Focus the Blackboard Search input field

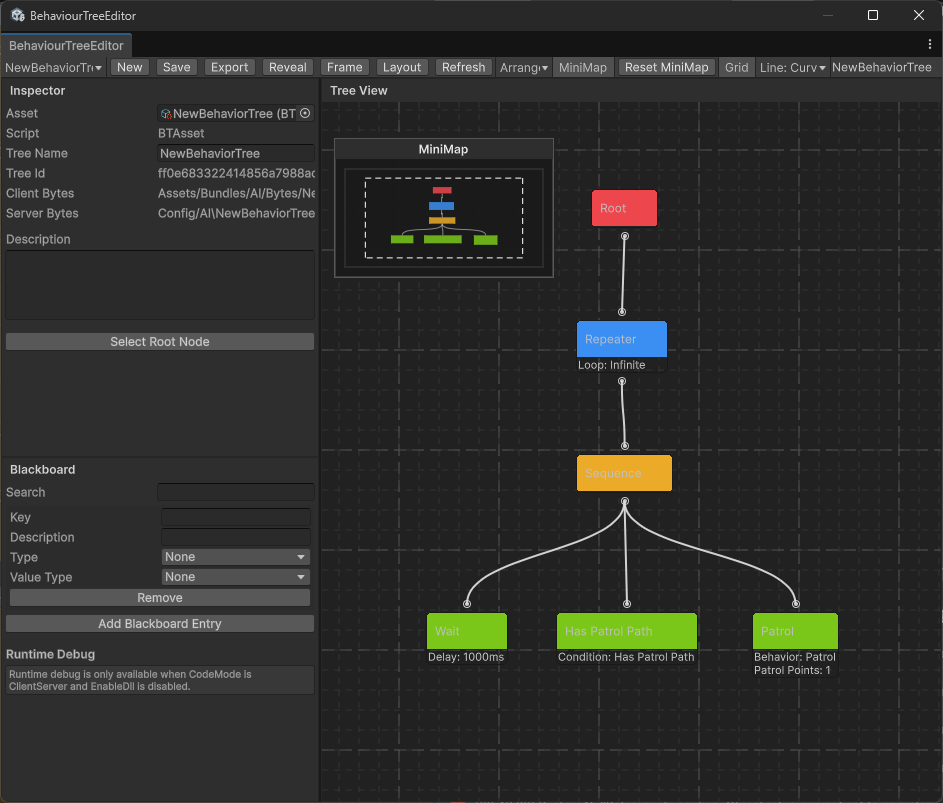click(236, 492)
